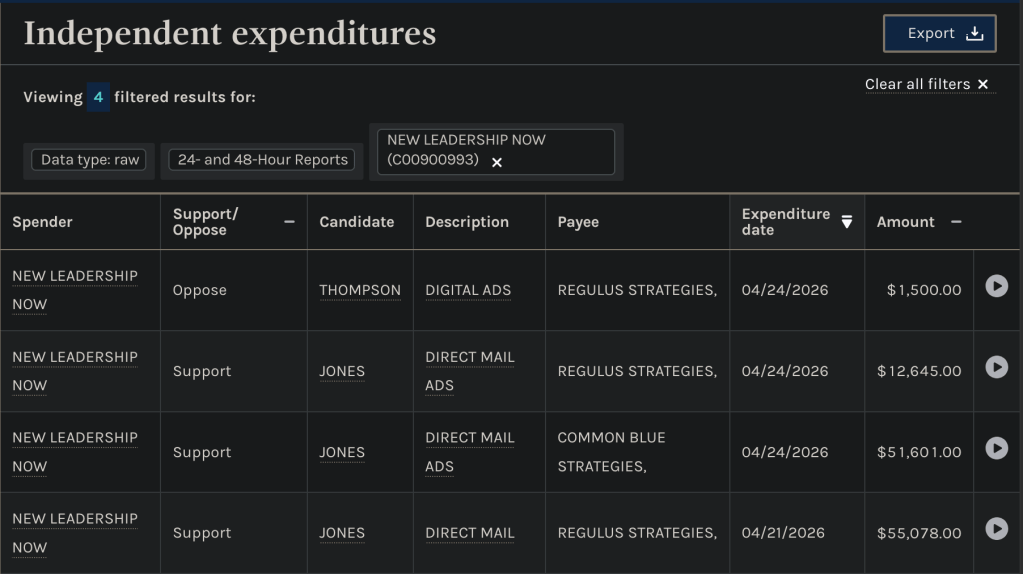The image size is (1023, 574).
Task: Click the 24- and 48-Hour Reports tag
Action: click(x=262, y=160)
